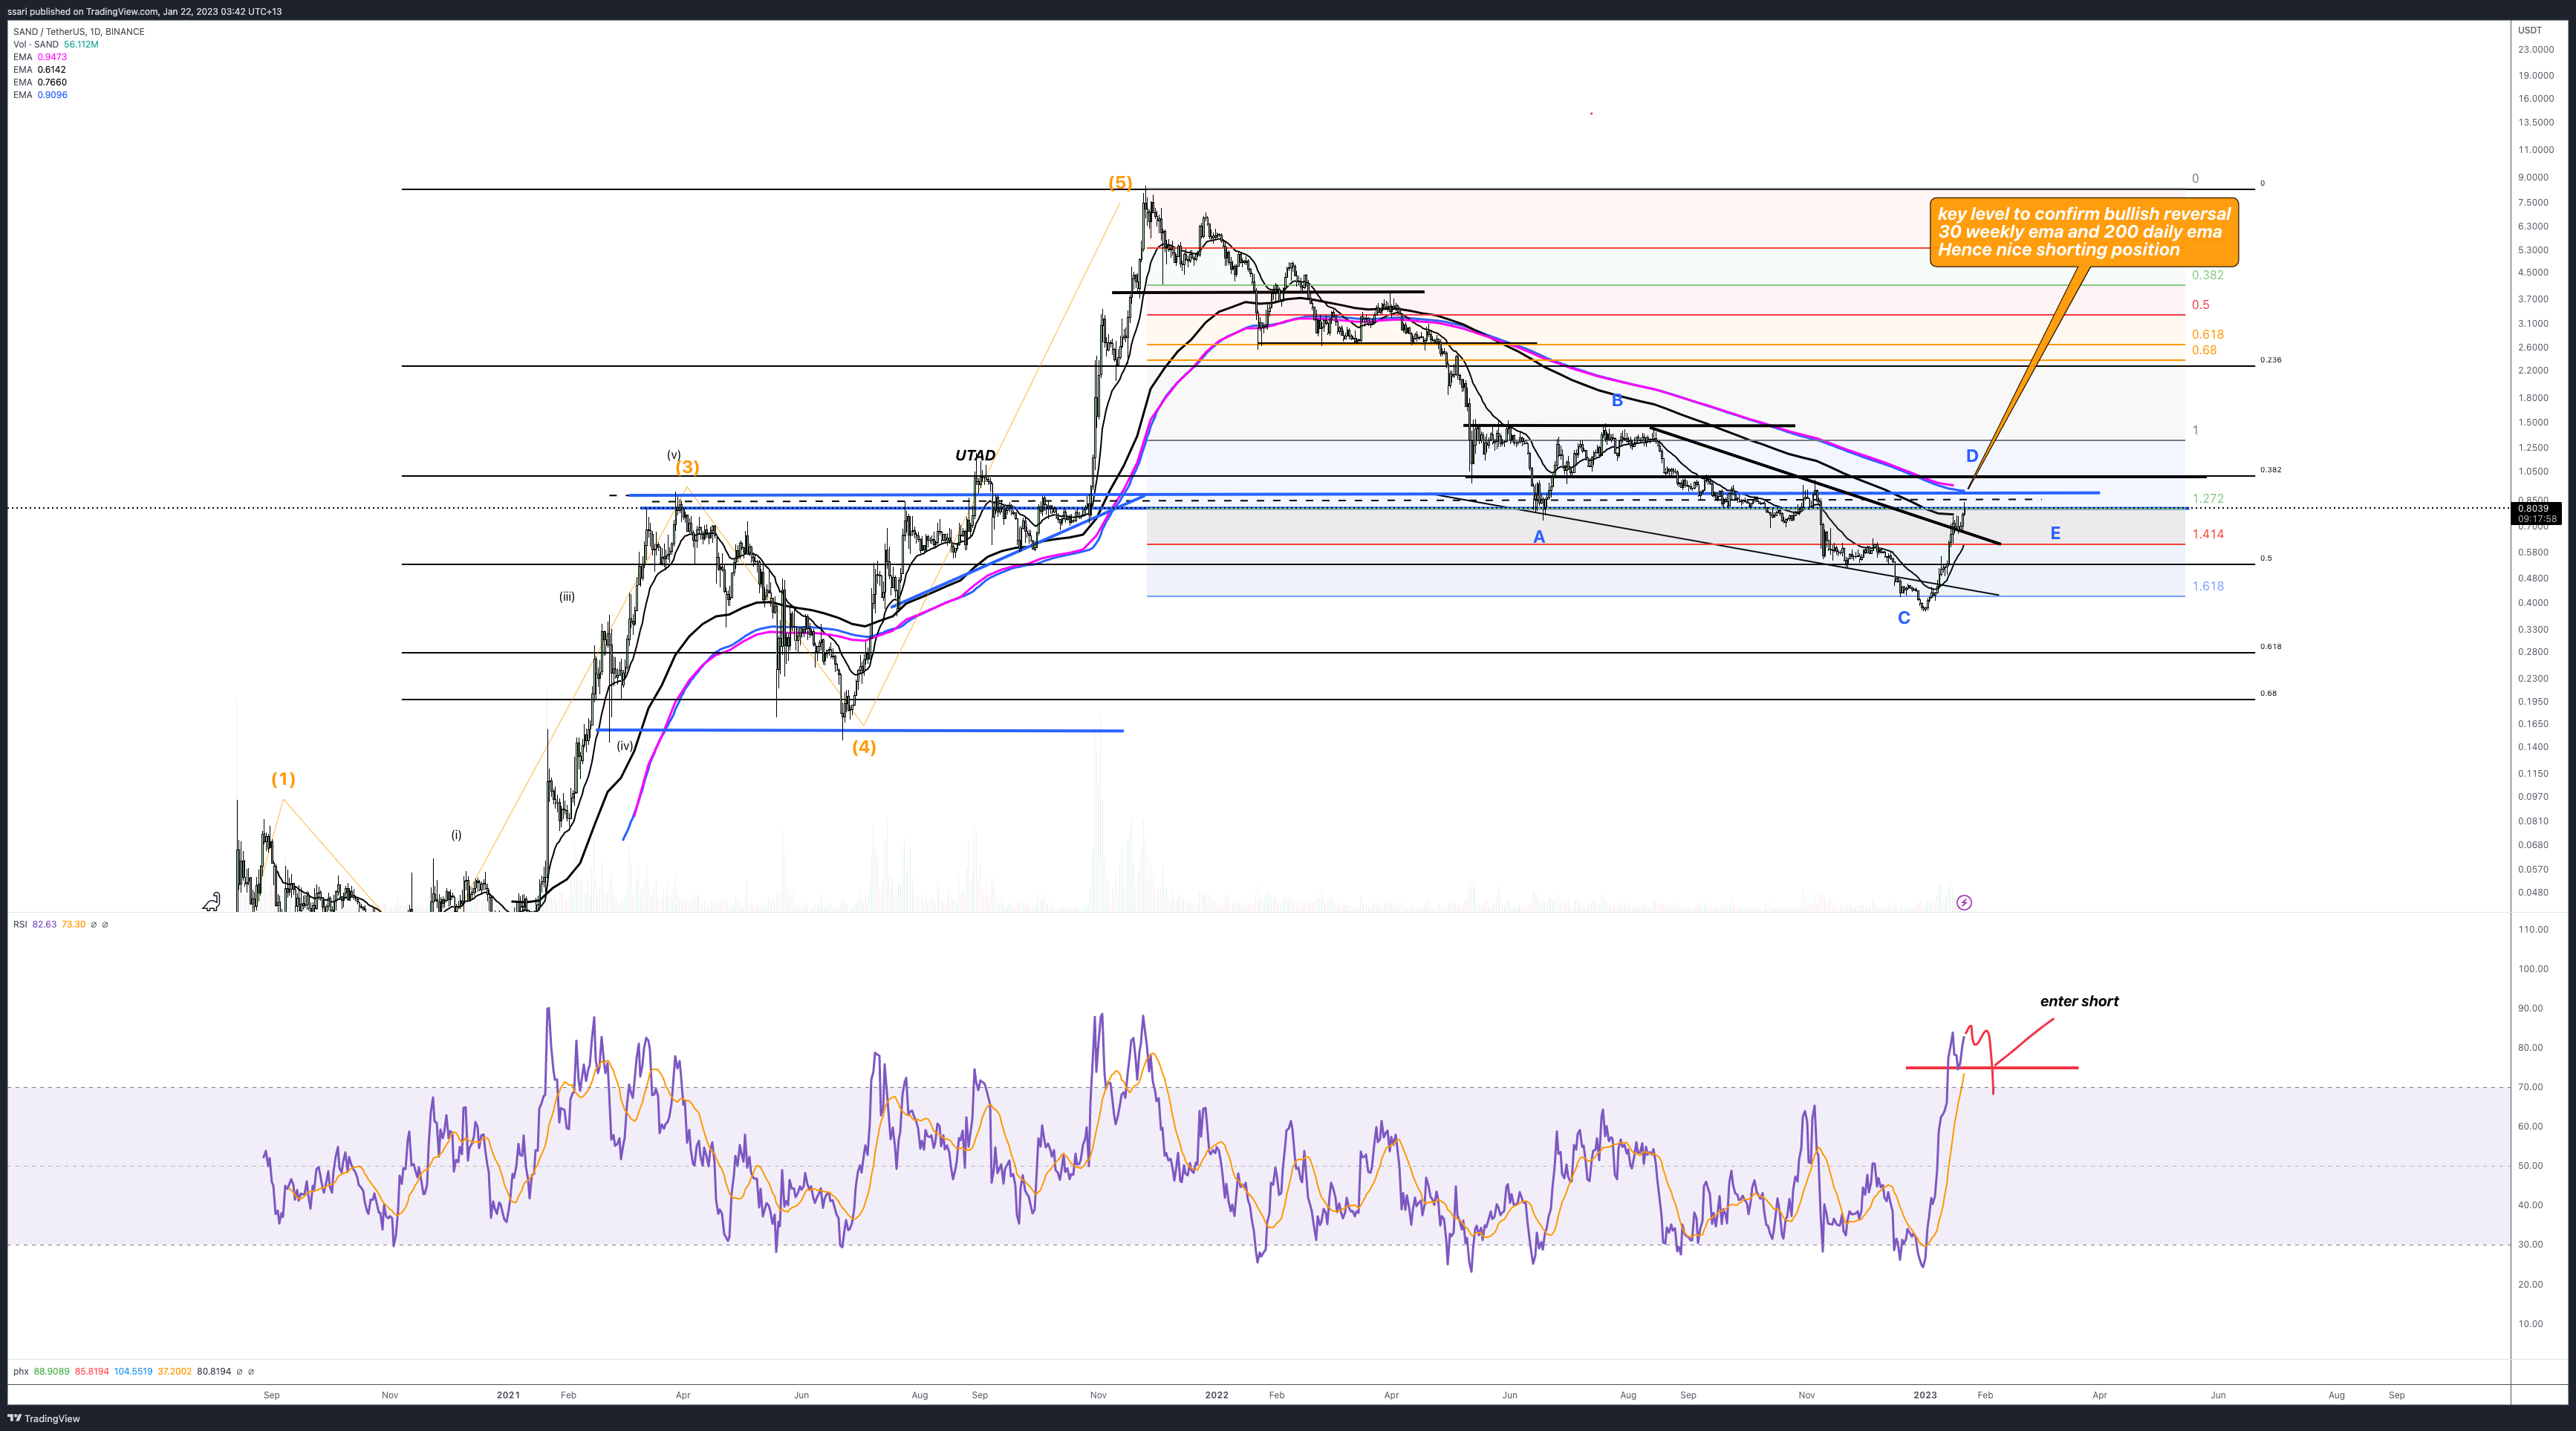This screenshot has width=2576, height=1431.
Task: Click the blue wave label C
Action: pyautogui.click(x=1904, y=618)
